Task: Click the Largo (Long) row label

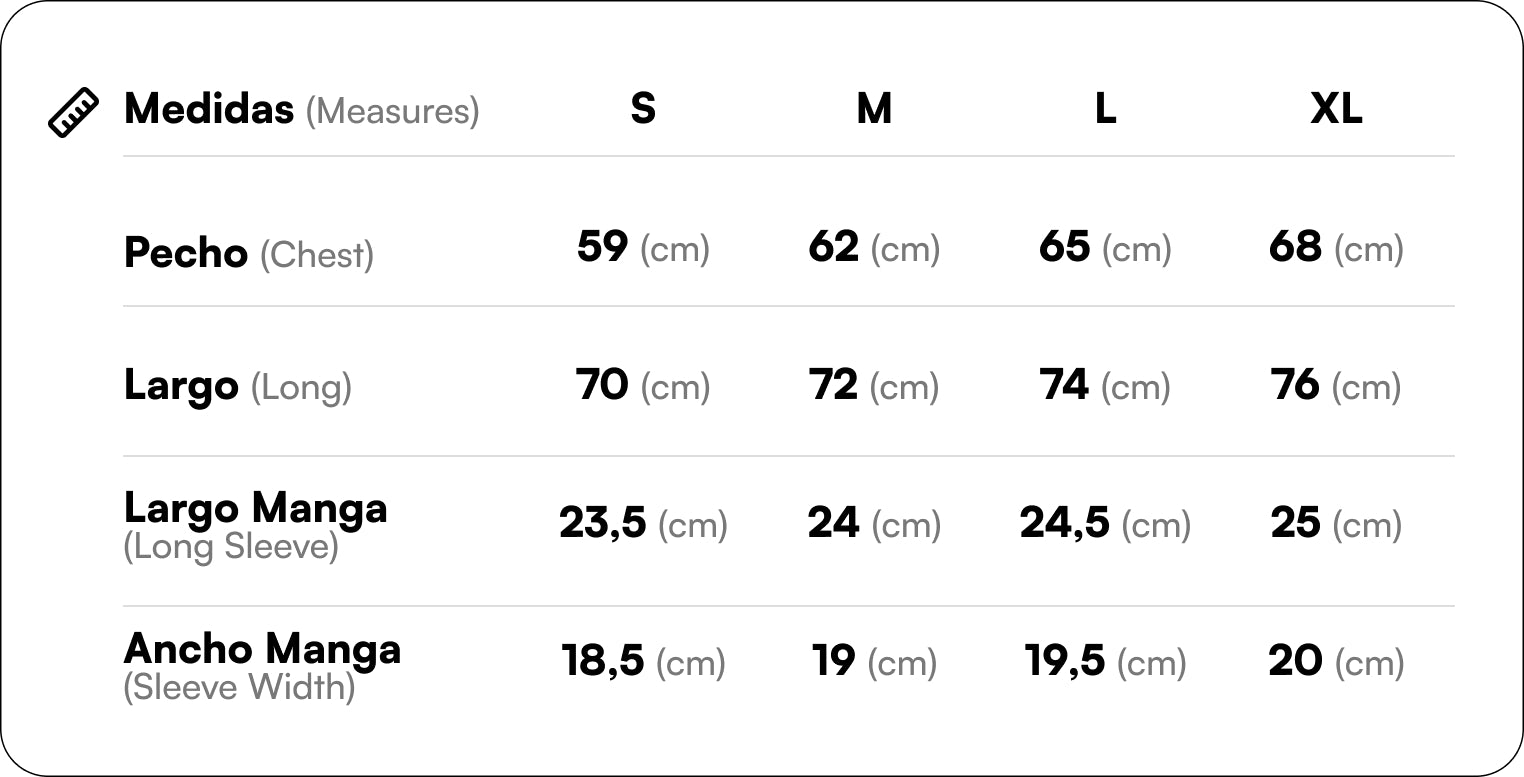Action: [237, 386]
